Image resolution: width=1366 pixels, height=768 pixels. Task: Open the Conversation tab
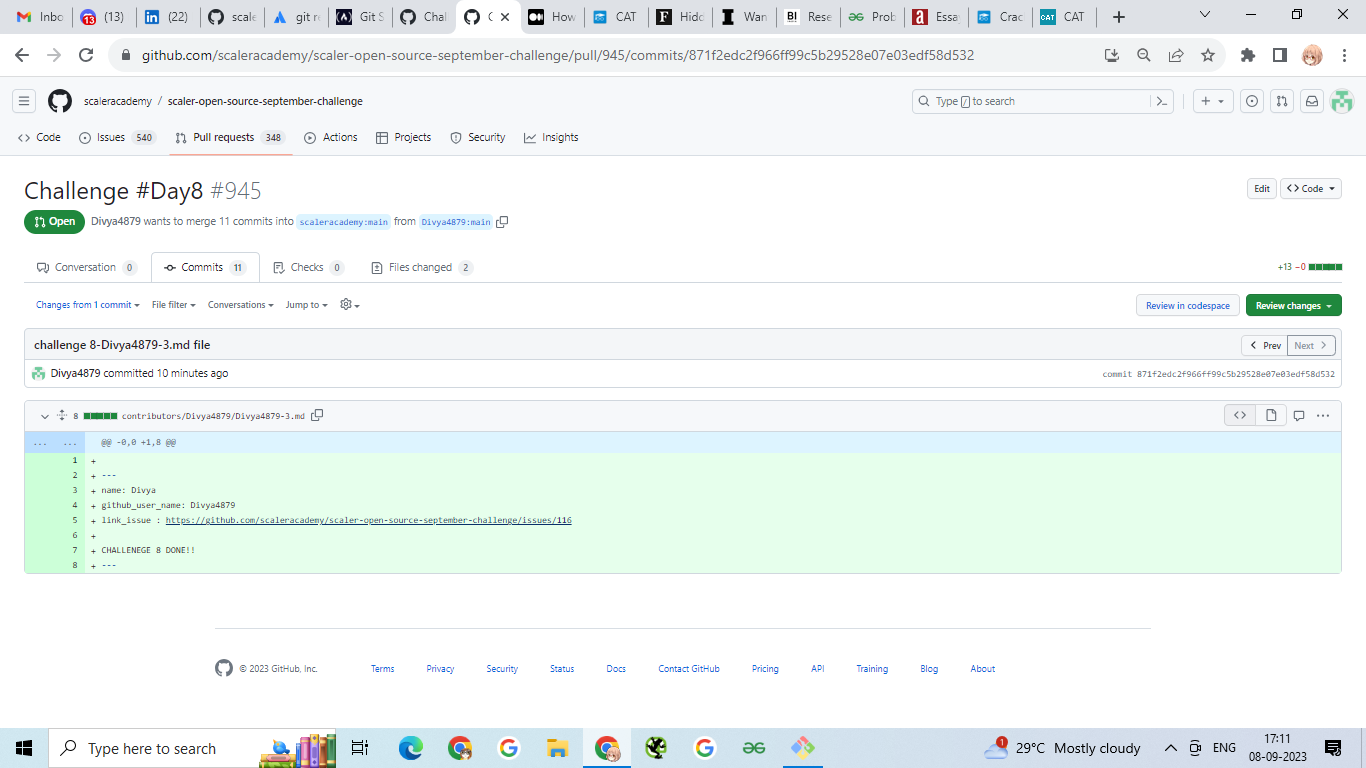click(87, 267)
